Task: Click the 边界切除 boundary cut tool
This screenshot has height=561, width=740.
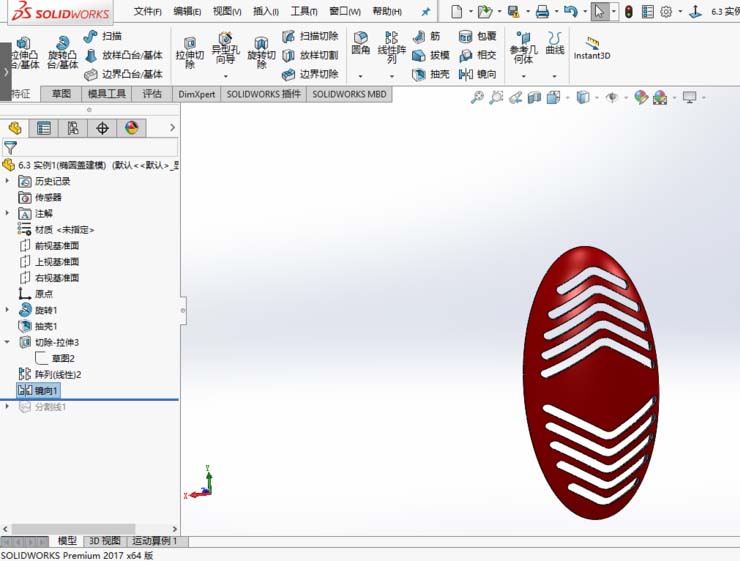Action: click(x=310, y=74)
